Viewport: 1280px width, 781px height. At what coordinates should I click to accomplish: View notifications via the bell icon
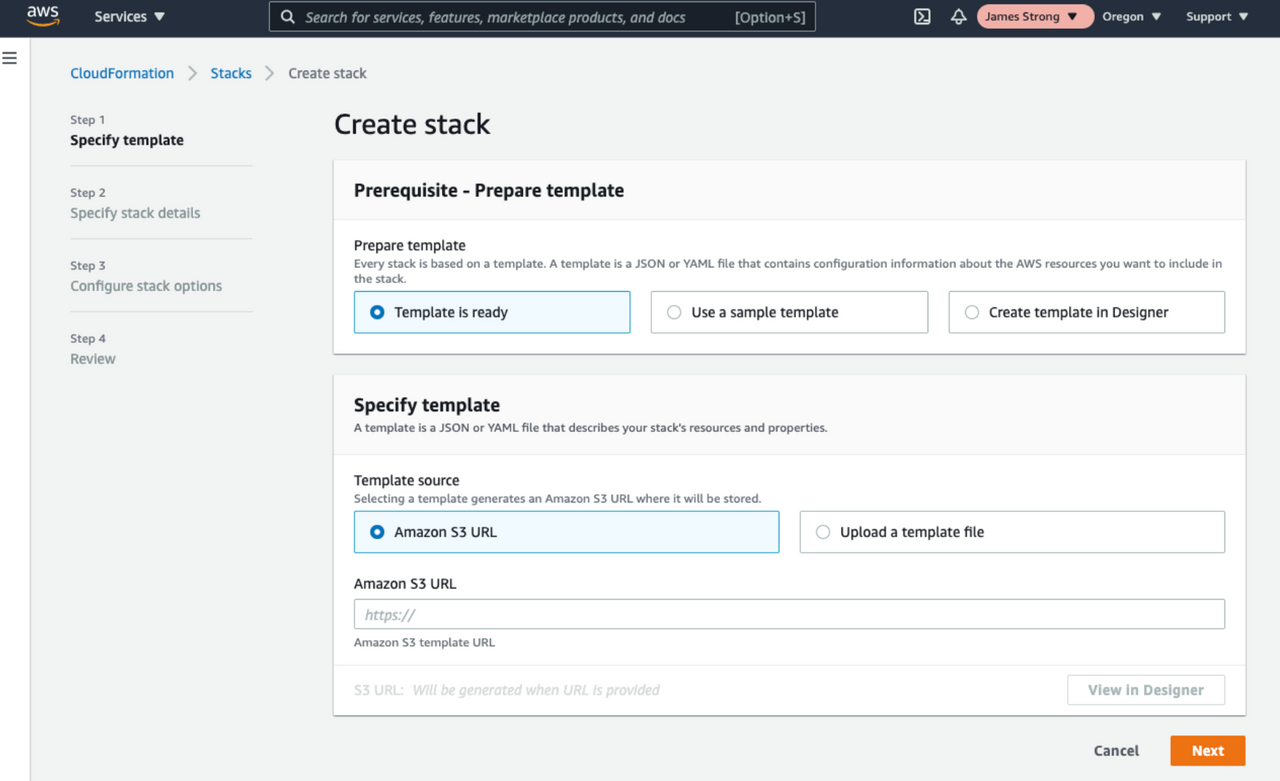coord(958,16)
